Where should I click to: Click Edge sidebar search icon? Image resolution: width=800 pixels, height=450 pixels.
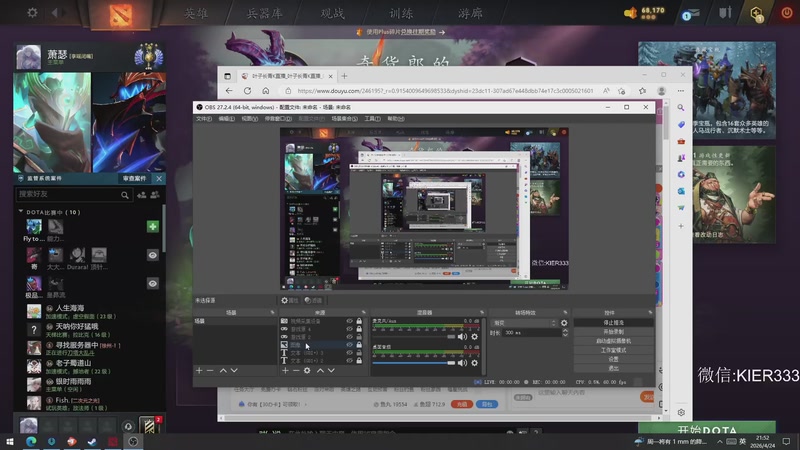(681, 108)
